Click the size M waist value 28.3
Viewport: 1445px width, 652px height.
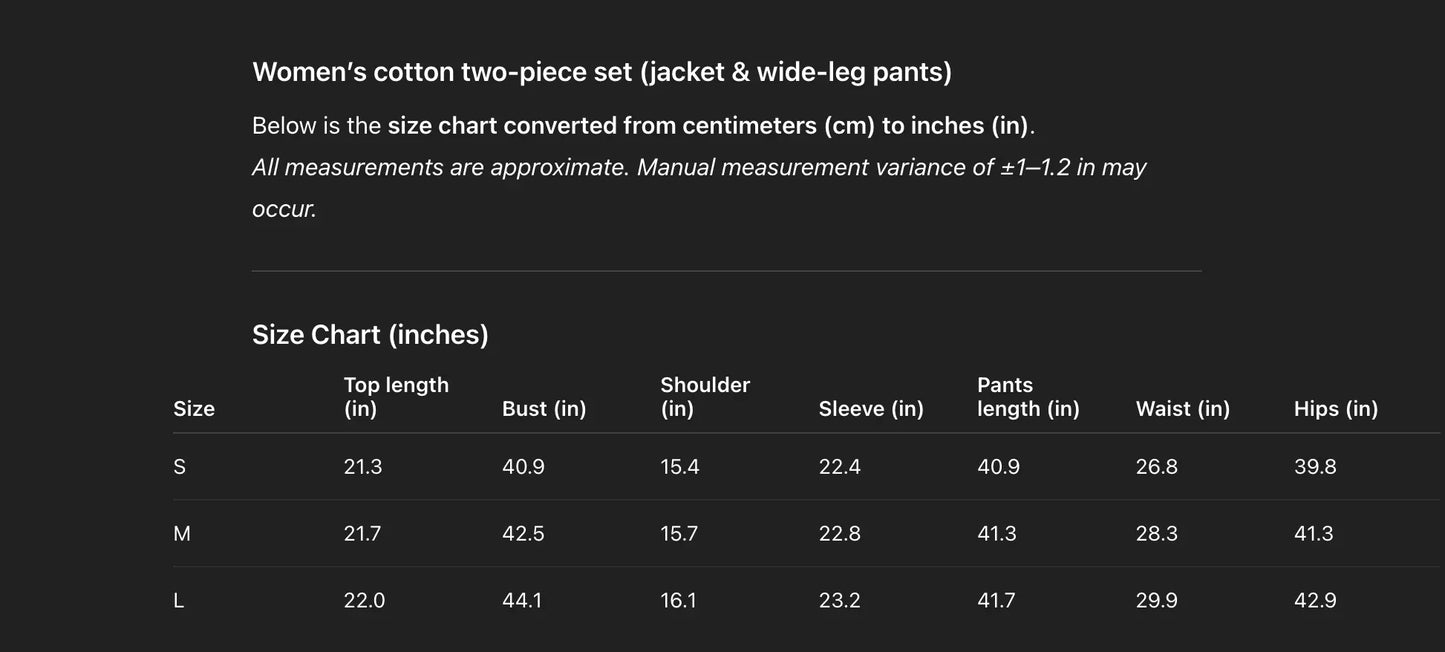pos(1157,534)
